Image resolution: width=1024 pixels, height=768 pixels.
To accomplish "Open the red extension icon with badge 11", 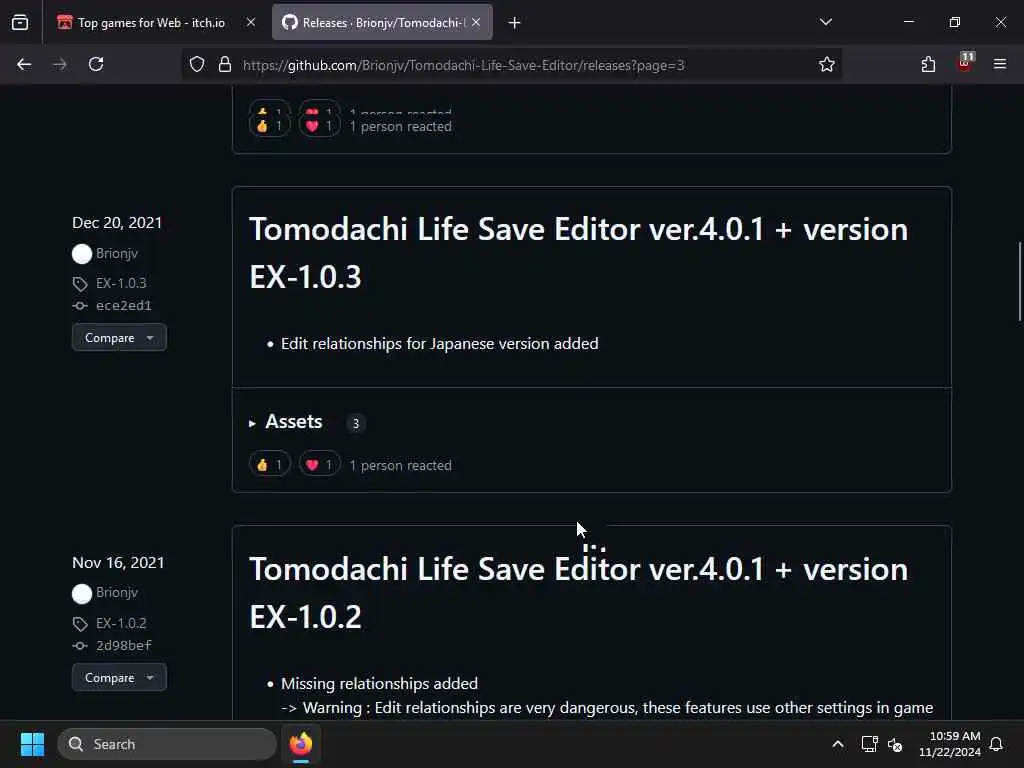I will 965,63.
